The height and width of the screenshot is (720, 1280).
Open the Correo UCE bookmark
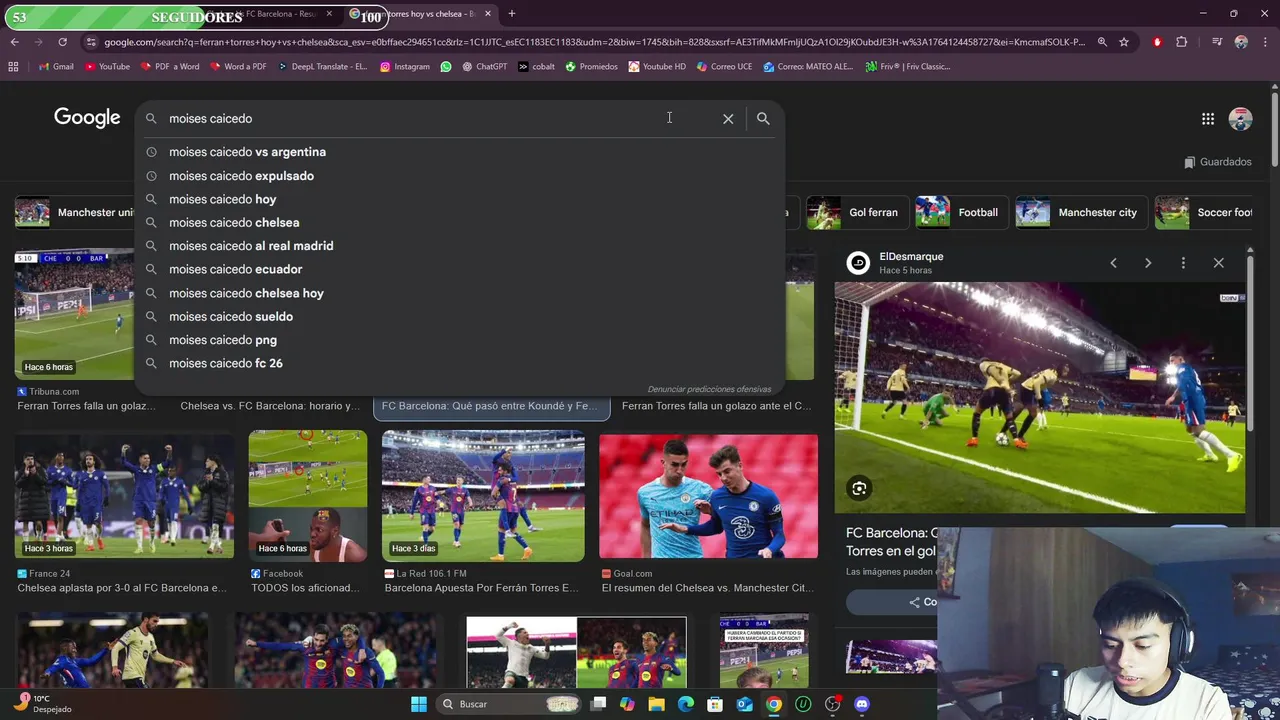tap(724, 67)
